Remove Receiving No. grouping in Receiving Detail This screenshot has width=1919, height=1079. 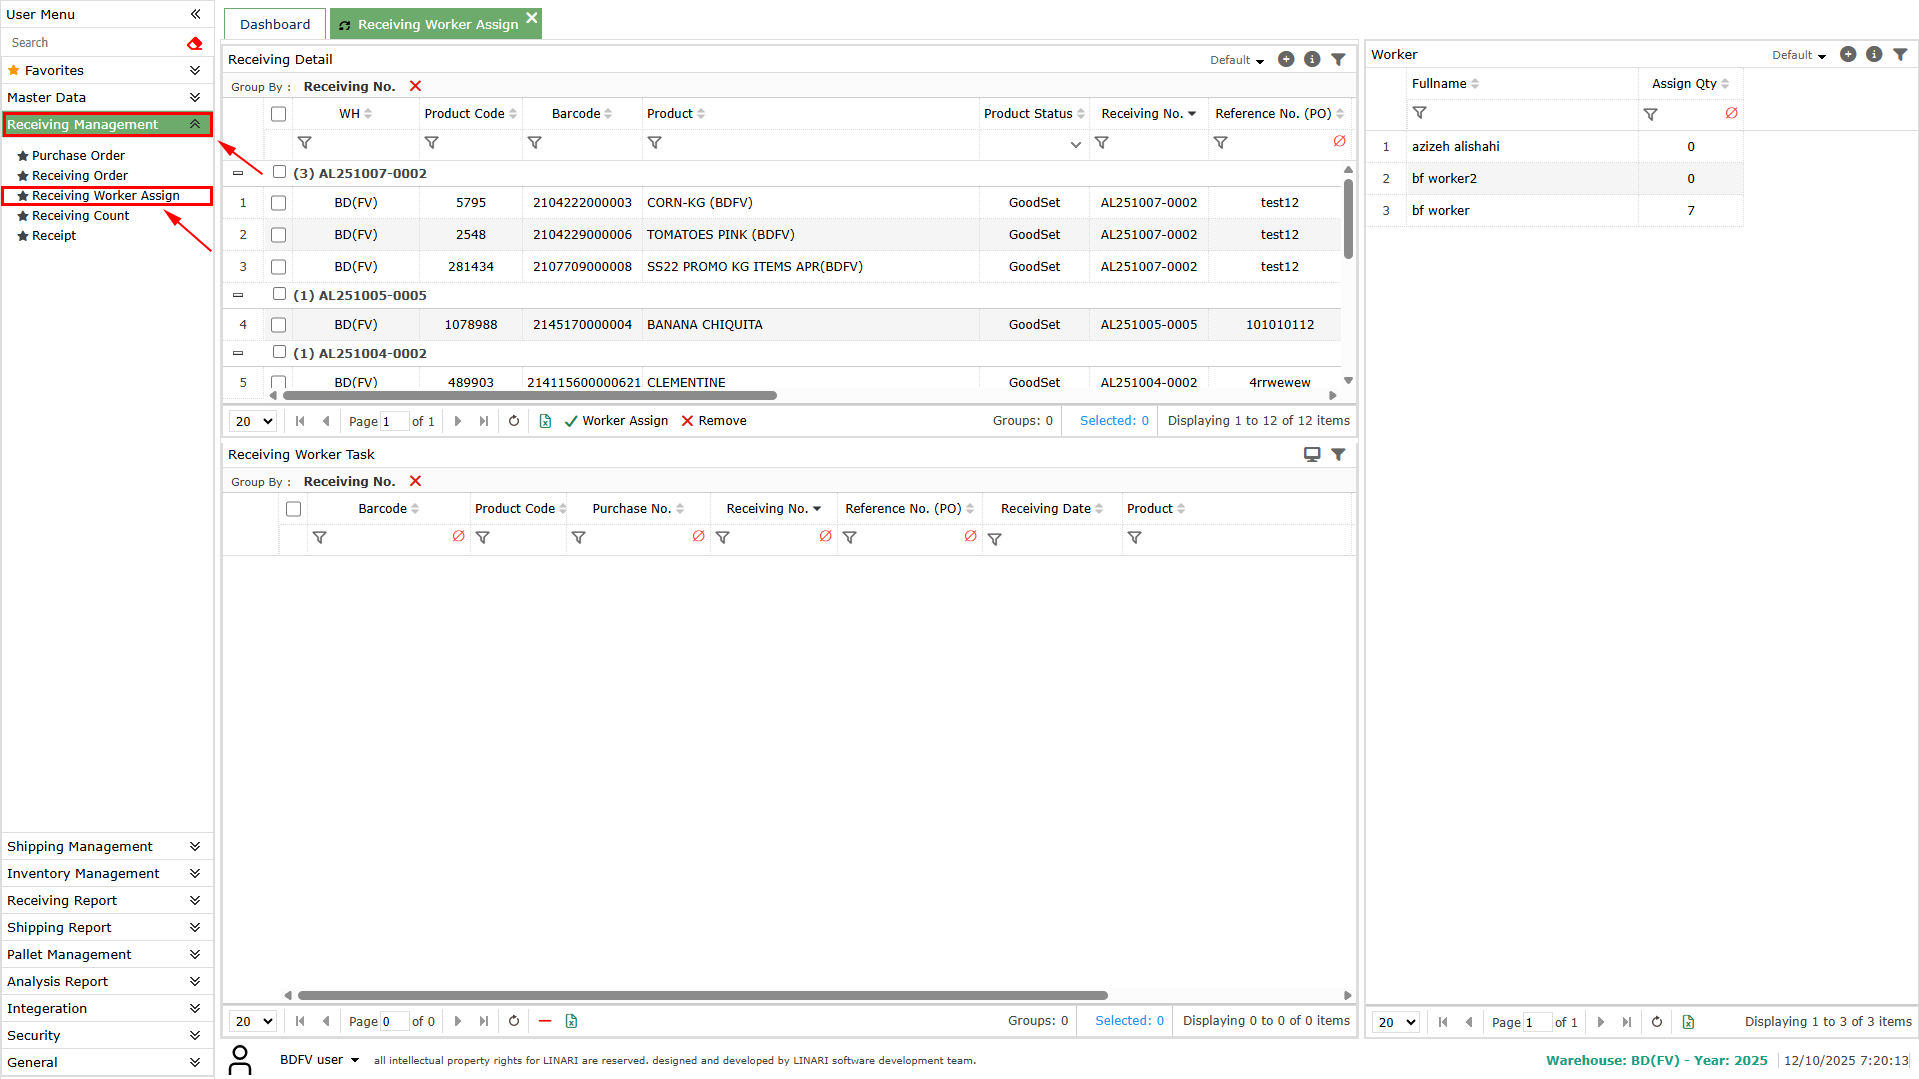point(416,87)
